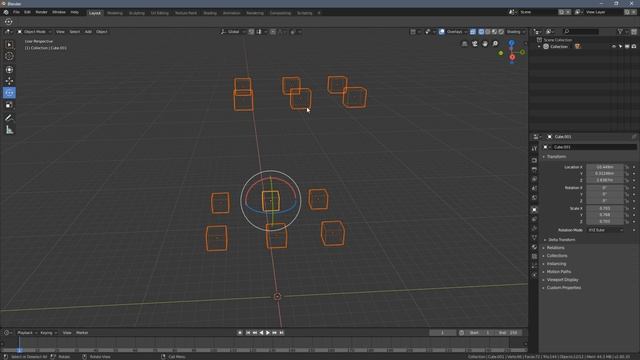This screenshot has width=640, height=360.
Task: Switch to the Sculpting workspace tab
Action: (x=137, y=13)
